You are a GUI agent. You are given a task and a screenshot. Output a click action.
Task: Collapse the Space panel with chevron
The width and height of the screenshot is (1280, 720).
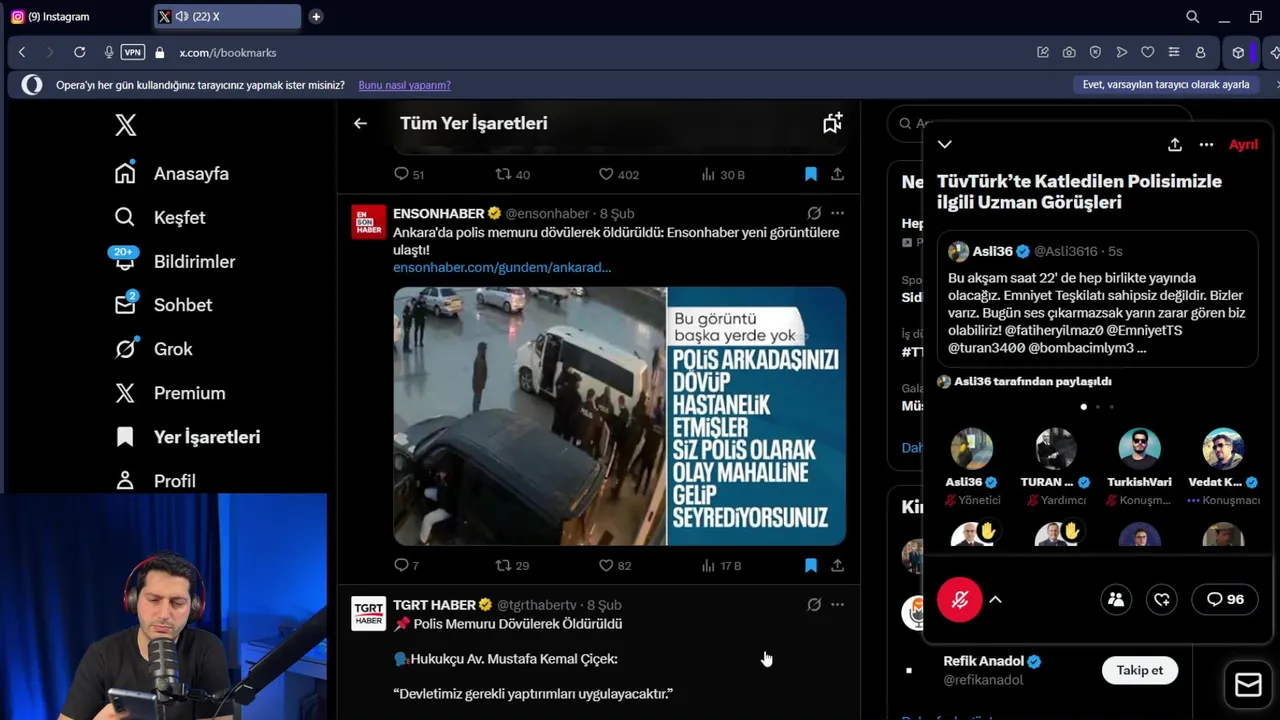(944, 144)
